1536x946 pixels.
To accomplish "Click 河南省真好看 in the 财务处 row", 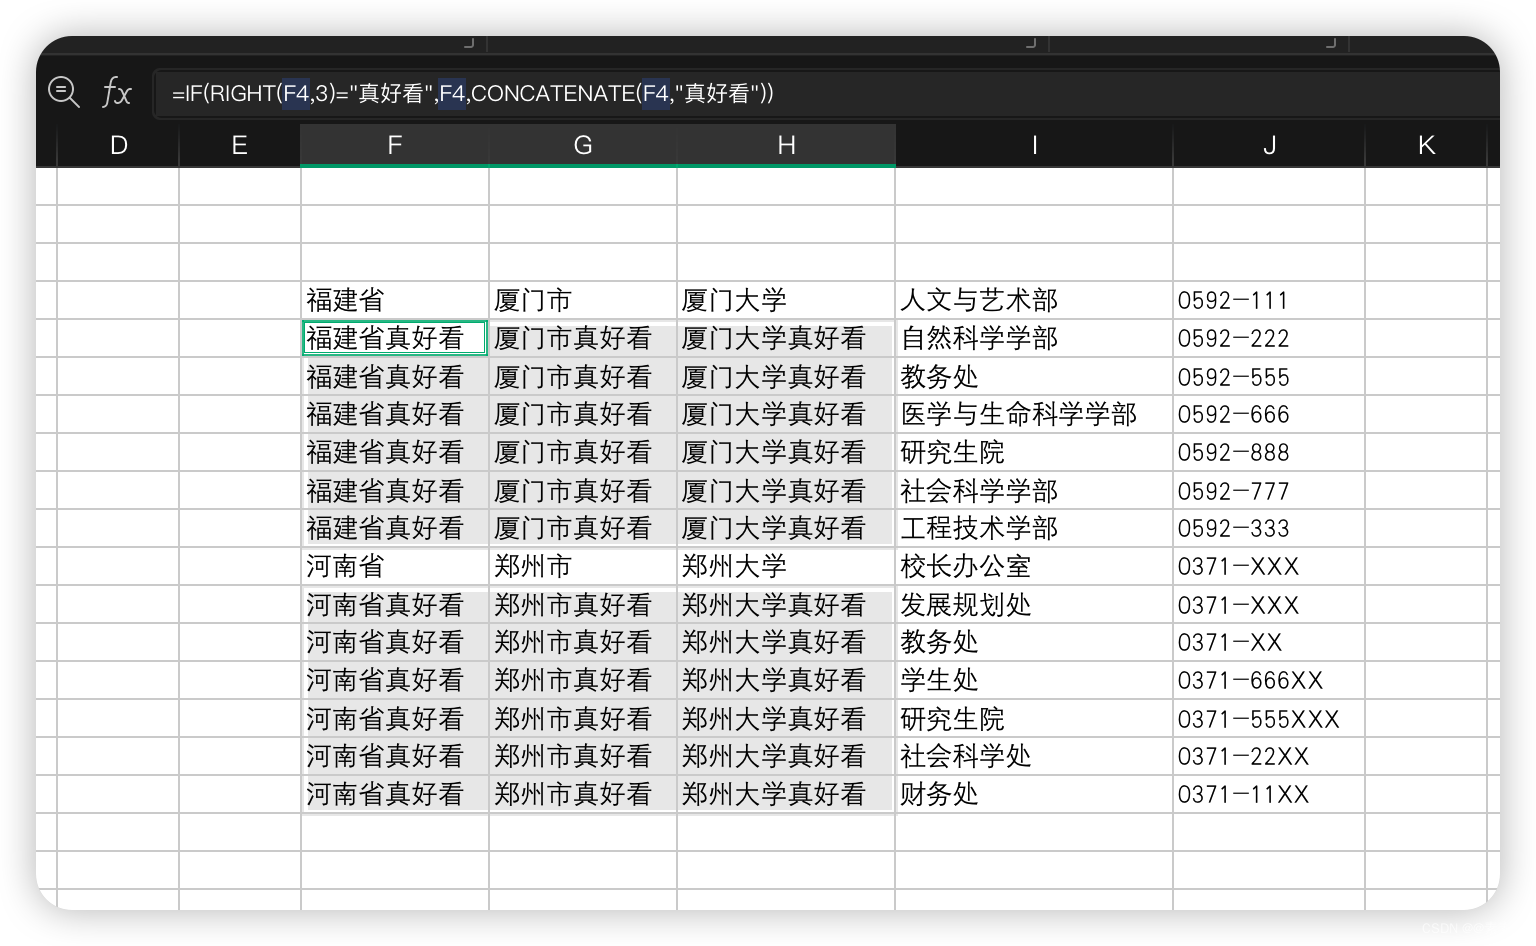I will coord(395,794).
